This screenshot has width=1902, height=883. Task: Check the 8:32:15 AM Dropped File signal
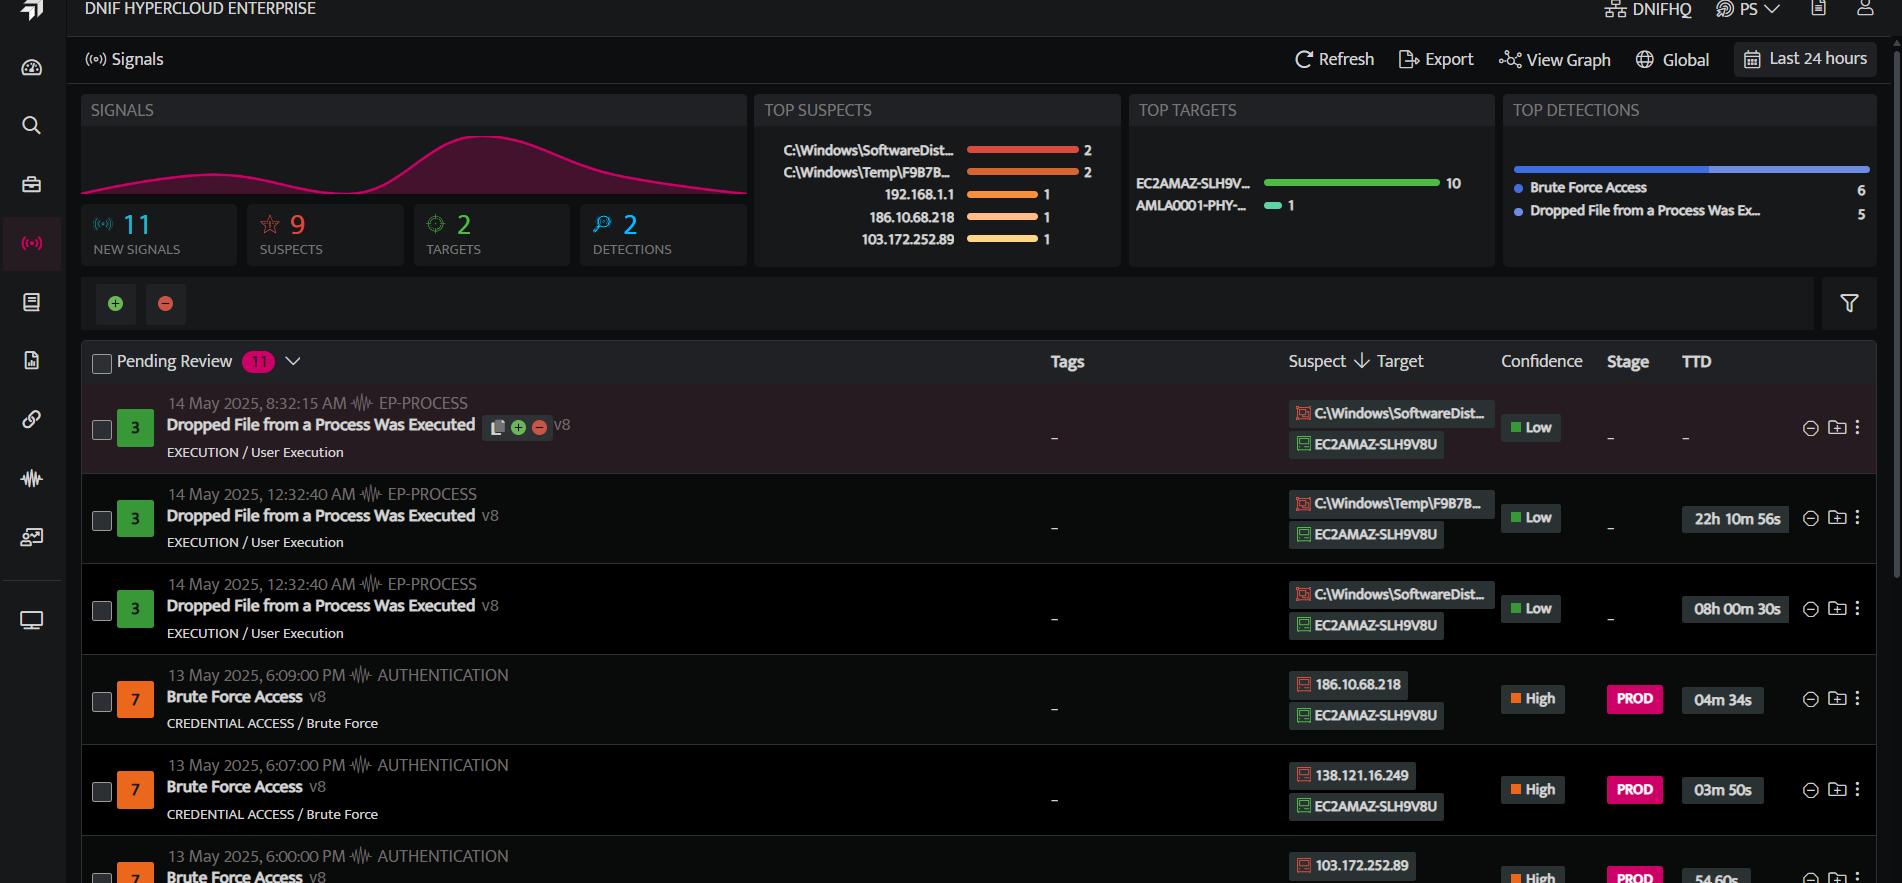[x=102, y=430]
